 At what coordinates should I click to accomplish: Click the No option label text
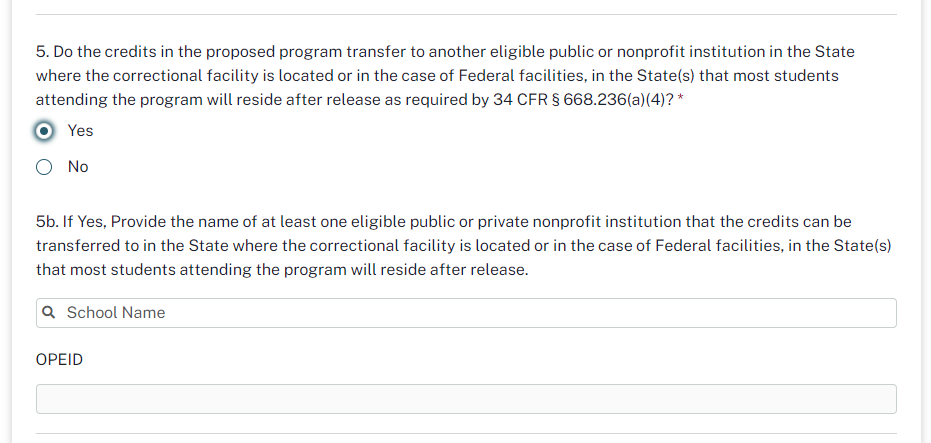(78, 167)
